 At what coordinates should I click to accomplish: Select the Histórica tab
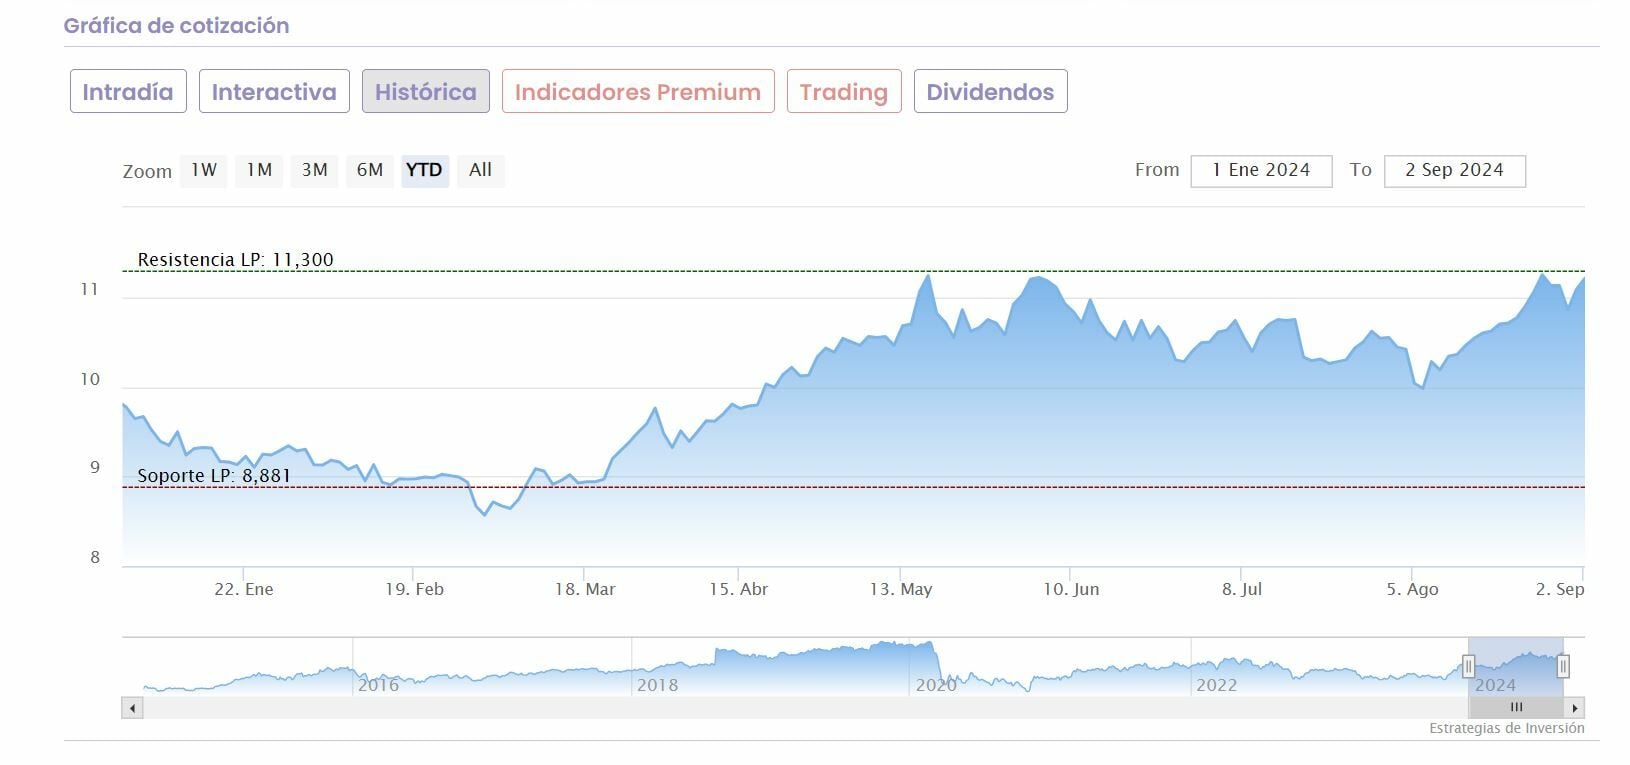click(x=426, y=92)
